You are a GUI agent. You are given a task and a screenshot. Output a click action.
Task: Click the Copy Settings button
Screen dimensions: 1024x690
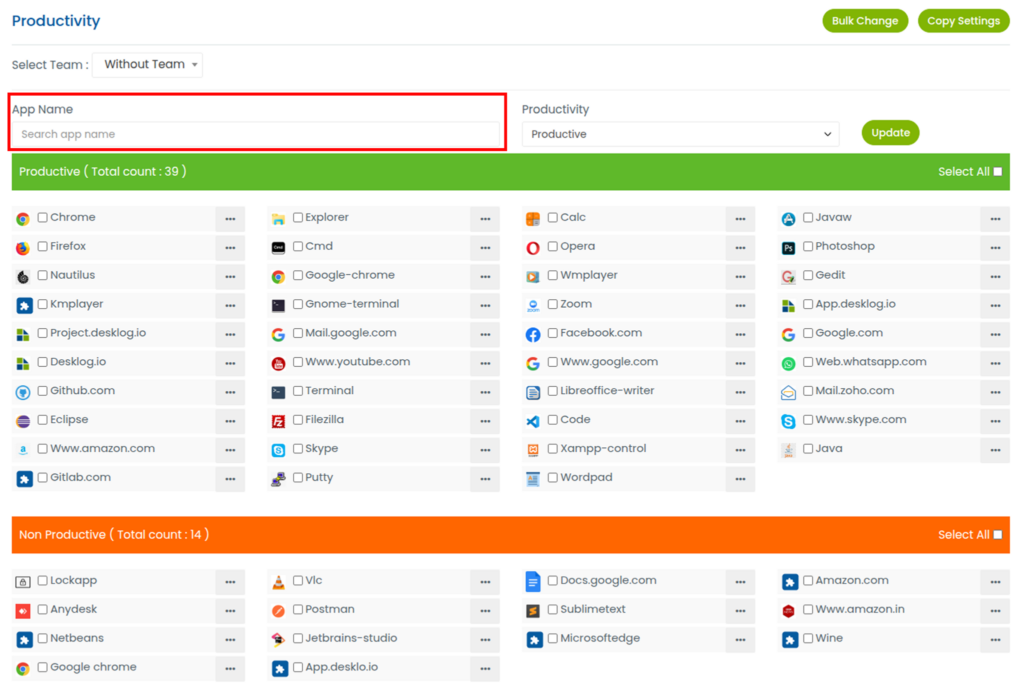click(x=963, y=21)
